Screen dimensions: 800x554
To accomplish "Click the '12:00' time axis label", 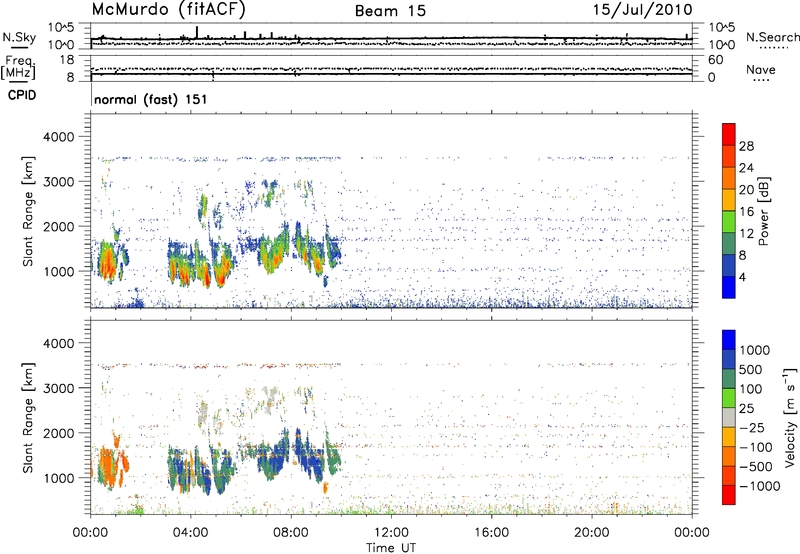I will click(x=391, y=533).
